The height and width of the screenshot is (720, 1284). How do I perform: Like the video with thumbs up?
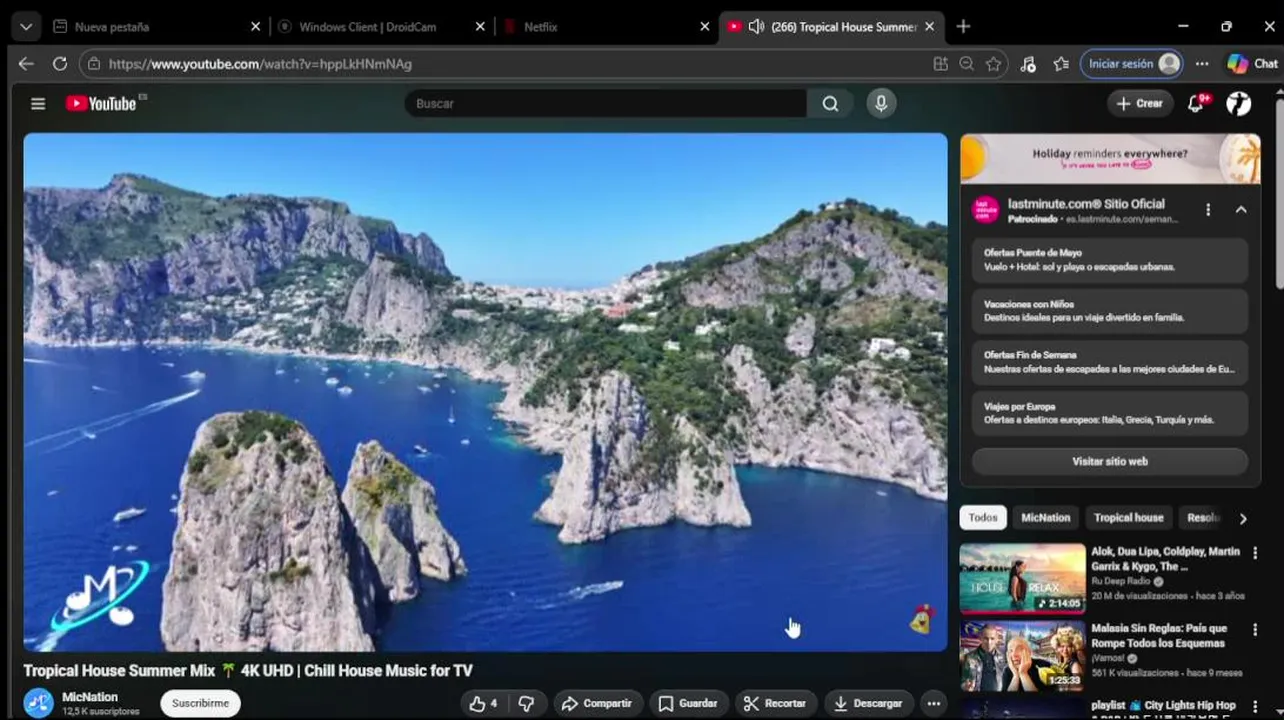(x=483, y=703)
